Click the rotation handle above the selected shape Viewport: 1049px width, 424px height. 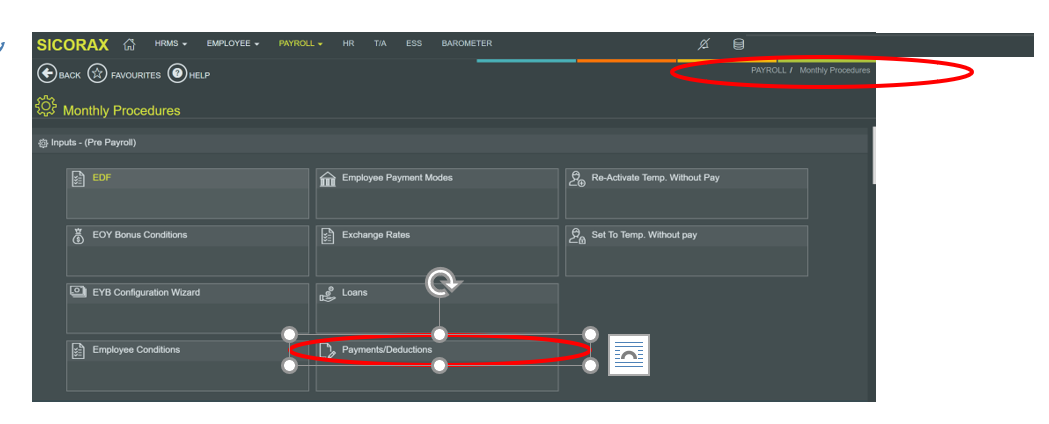pos(440,283)
